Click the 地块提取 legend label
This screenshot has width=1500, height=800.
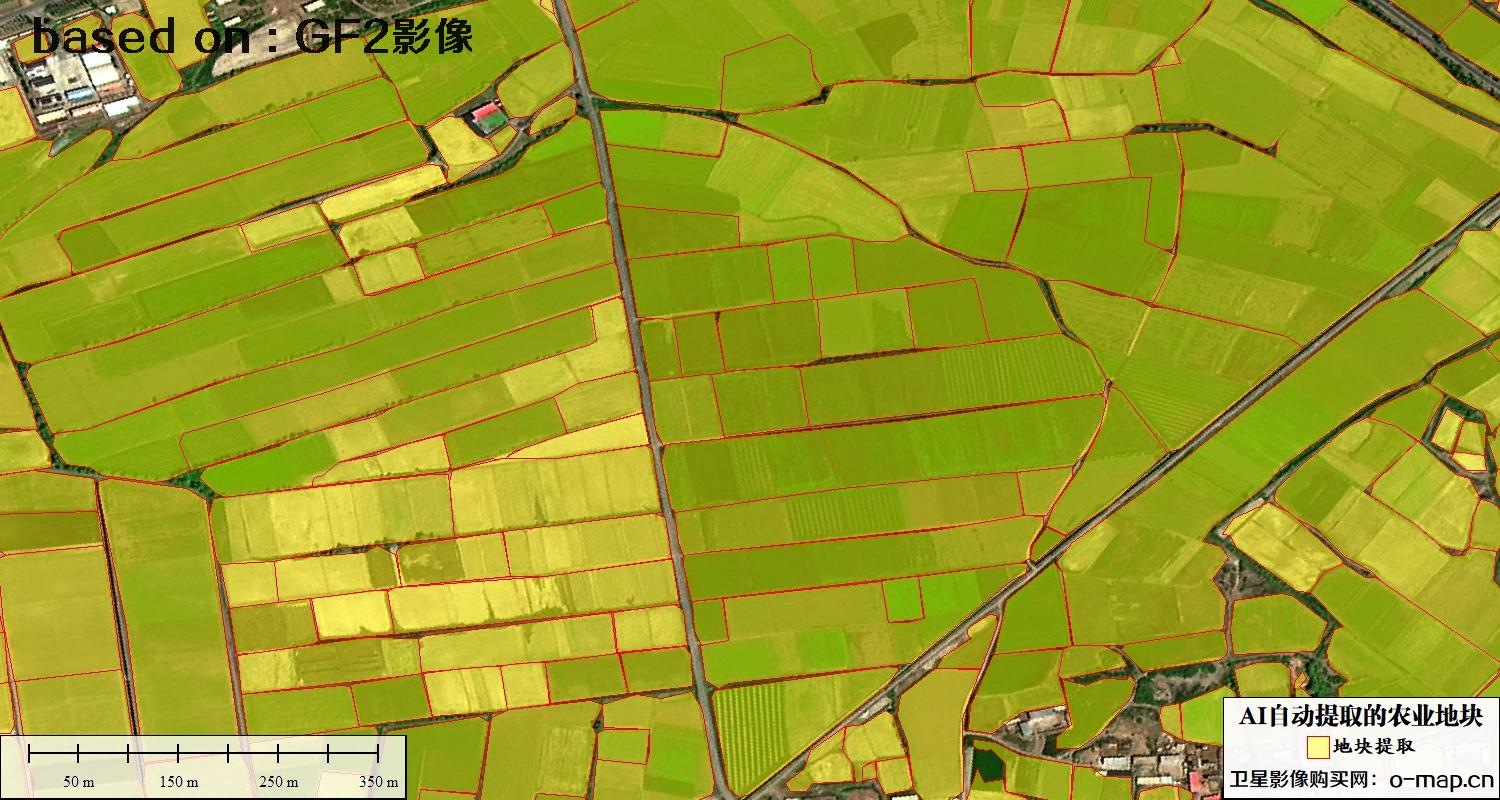[1375, 747]
